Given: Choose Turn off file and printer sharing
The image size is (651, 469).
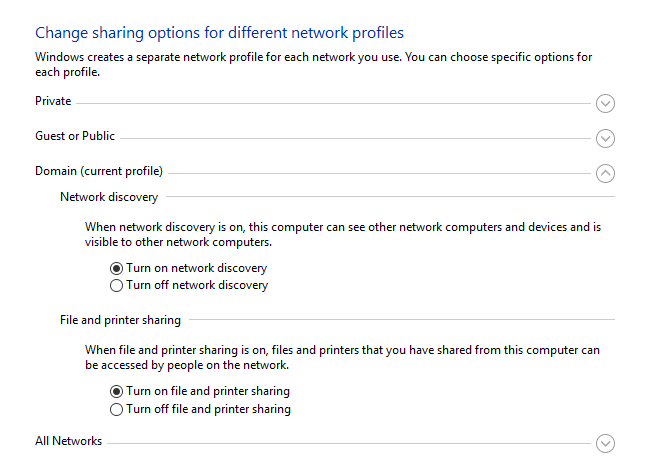Looking at the screenshot, I should pos(117,409).
